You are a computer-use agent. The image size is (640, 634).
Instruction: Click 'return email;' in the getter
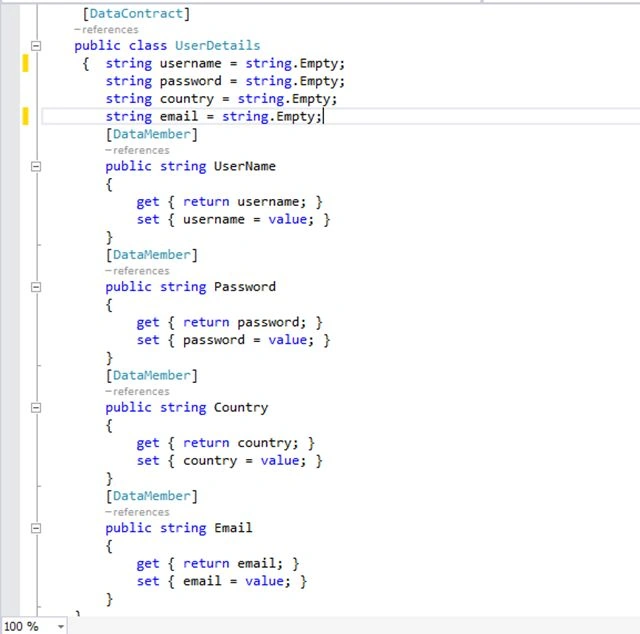[233, 564]
